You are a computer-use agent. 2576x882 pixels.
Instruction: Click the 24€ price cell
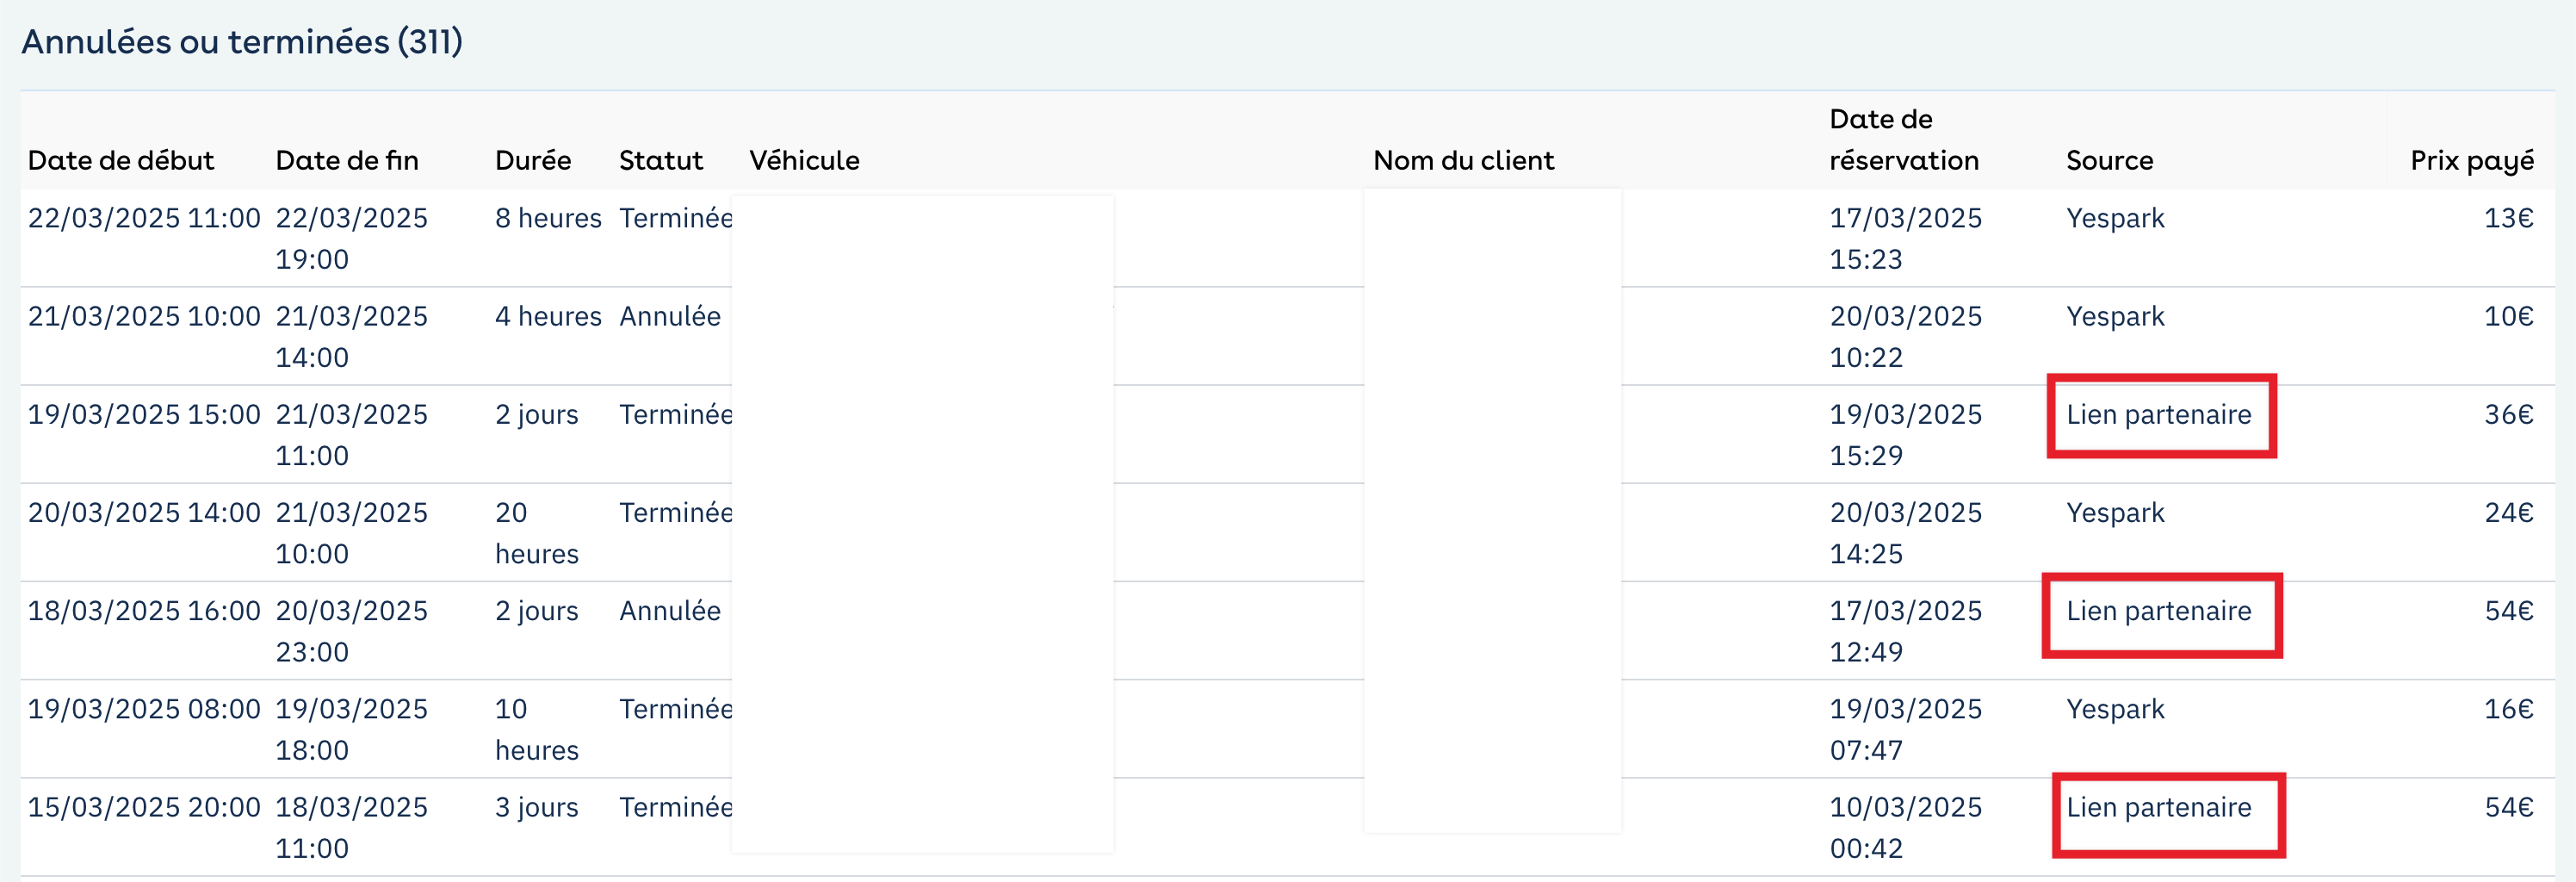click(x=2509, y=512)
